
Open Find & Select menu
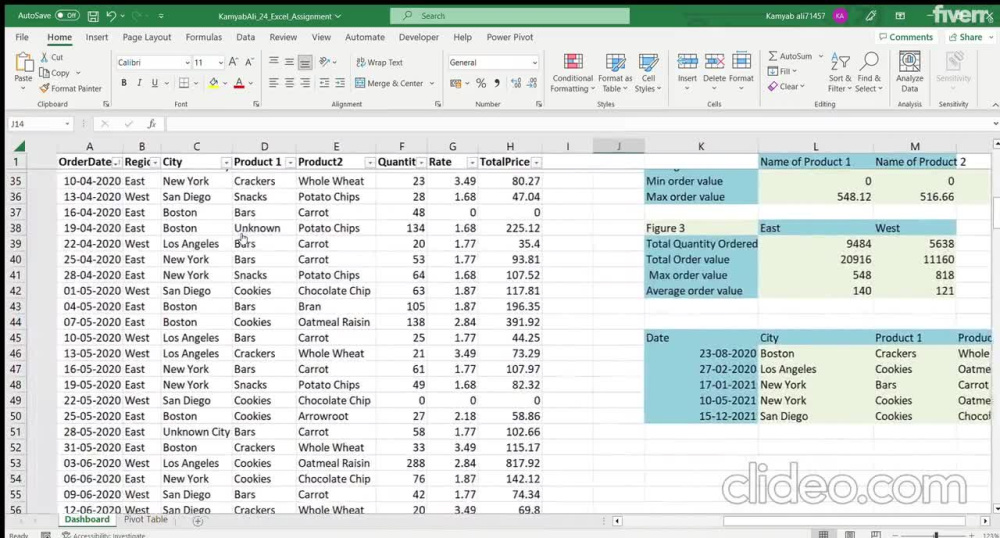(869, 73)
